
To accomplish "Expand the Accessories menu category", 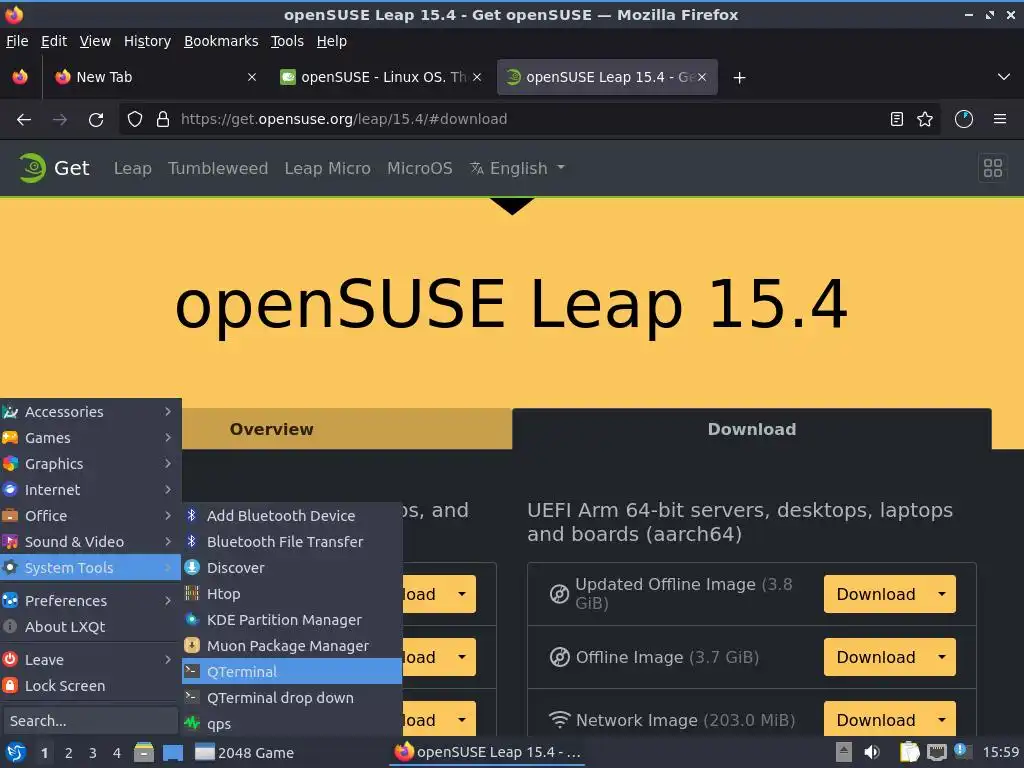I will [x=91, y=411].
